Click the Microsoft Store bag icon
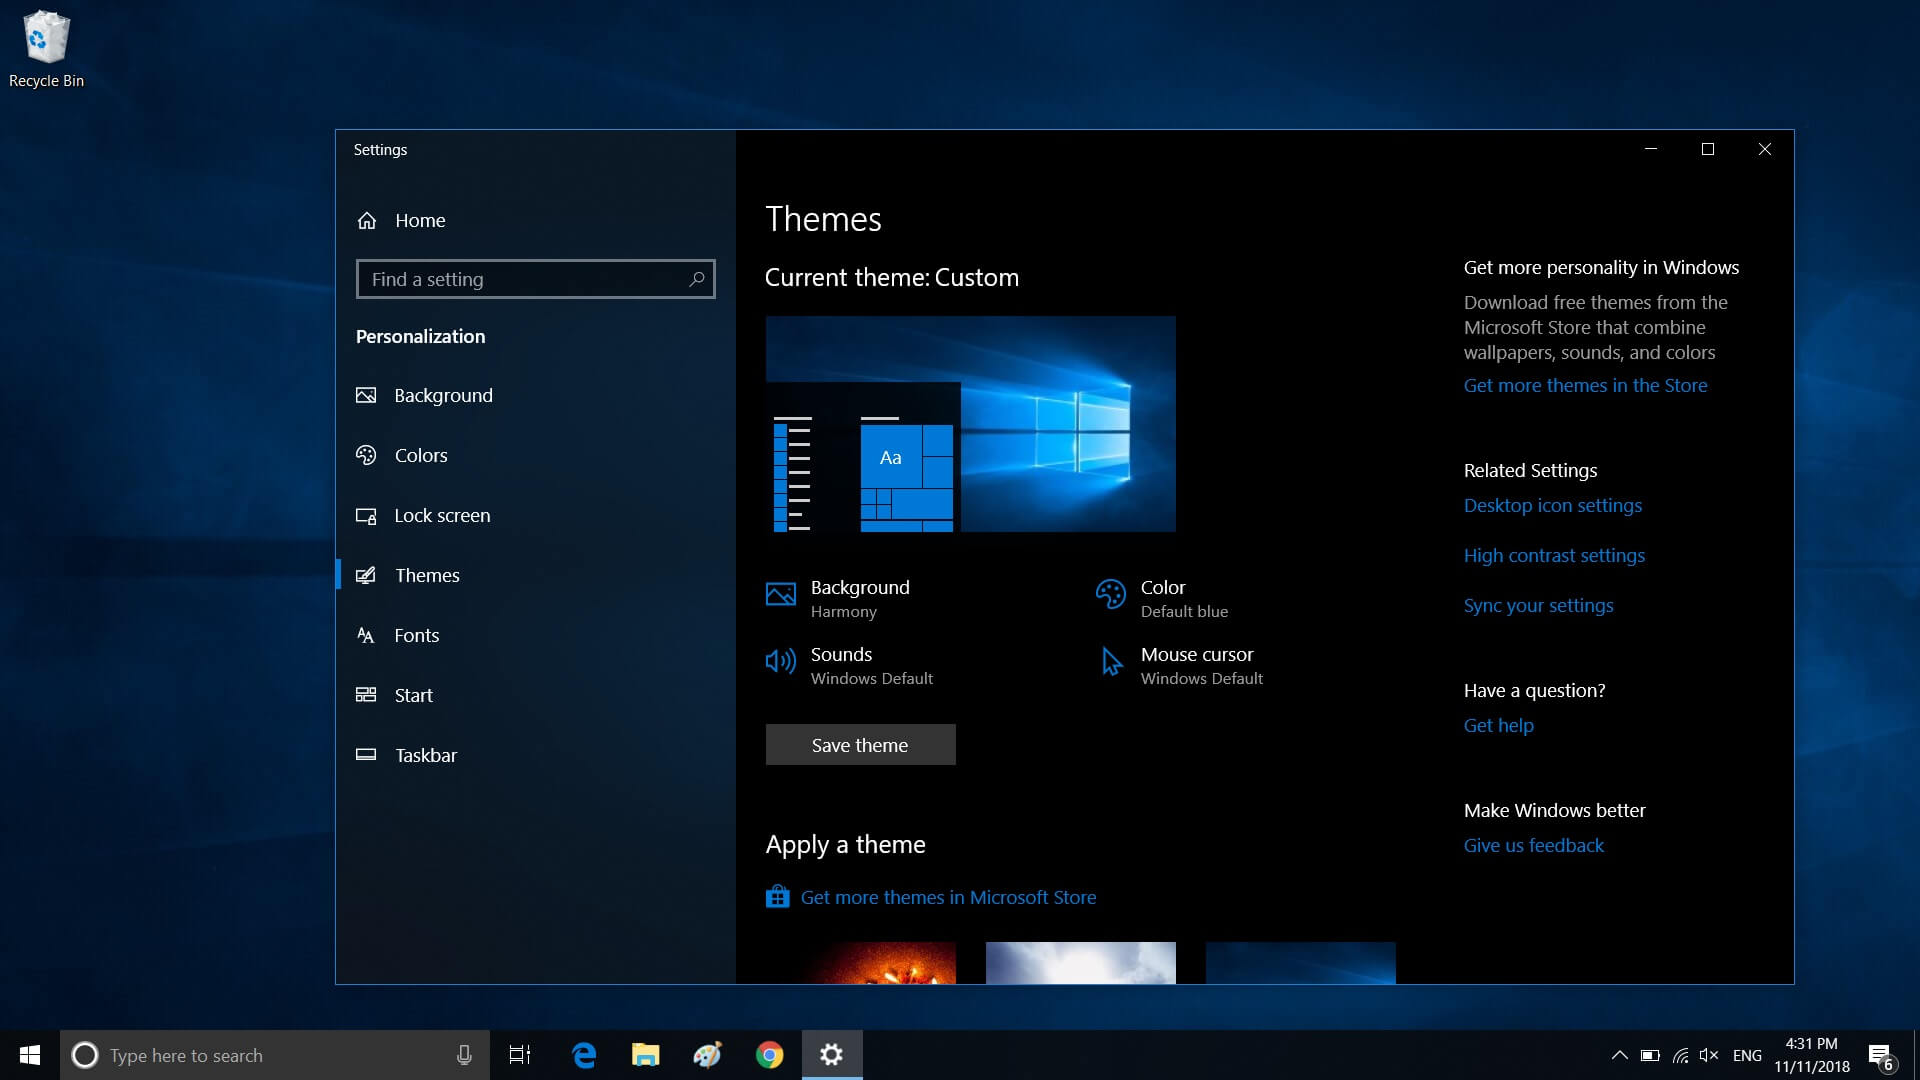The width and height of the screenshot is (1920, 1080). (x=777, y=897)
